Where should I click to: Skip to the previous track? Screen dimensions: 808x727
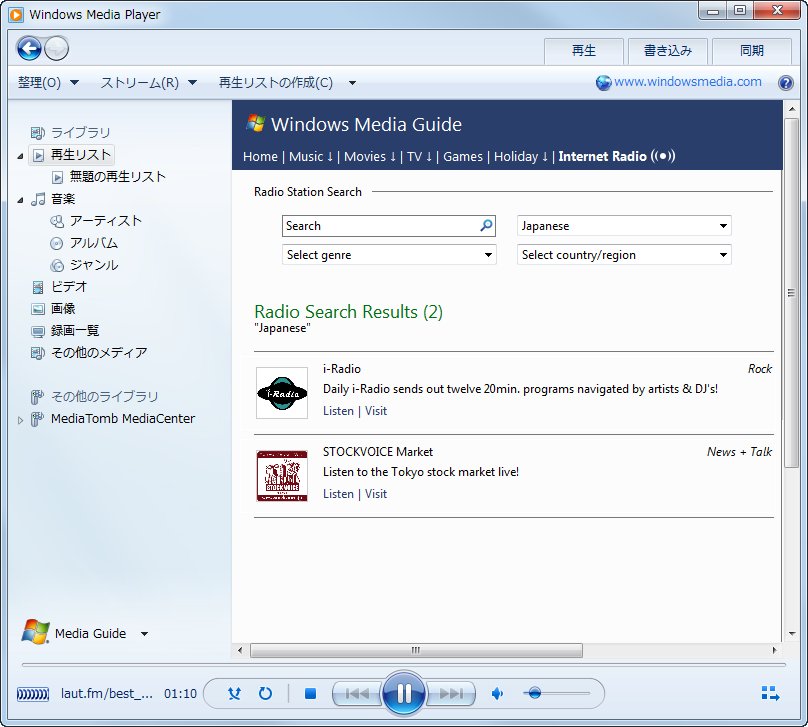(x=357, y=694)
